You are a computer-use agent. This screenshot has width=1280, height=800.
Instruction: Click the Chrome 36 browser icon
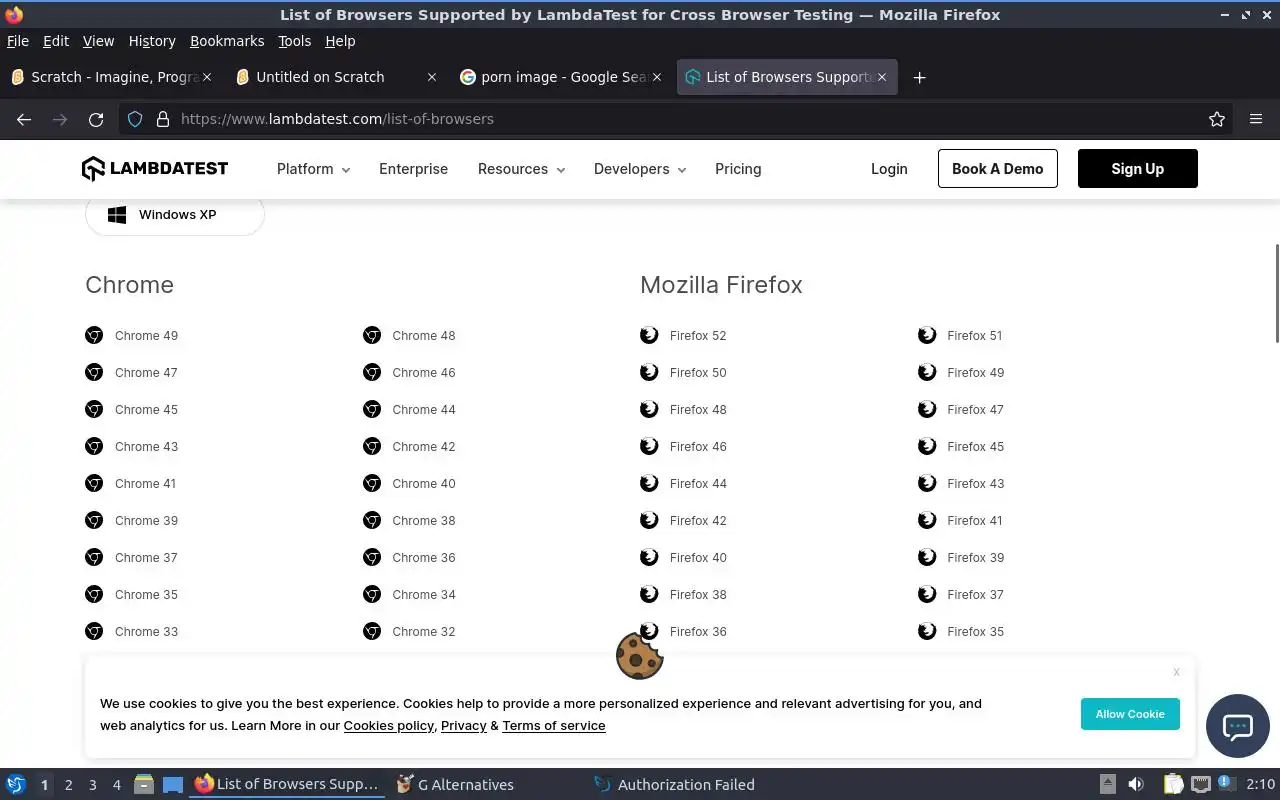click(x=372, y=557)
